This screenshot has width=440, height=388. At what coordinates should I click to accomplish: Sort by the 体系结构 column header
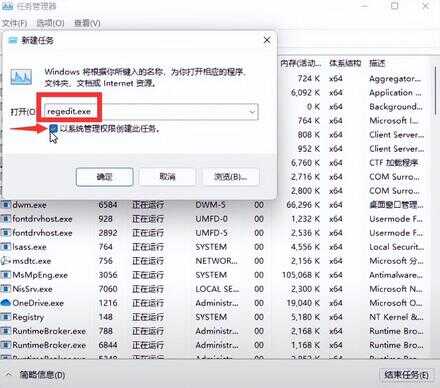click(x=345, y=63)
